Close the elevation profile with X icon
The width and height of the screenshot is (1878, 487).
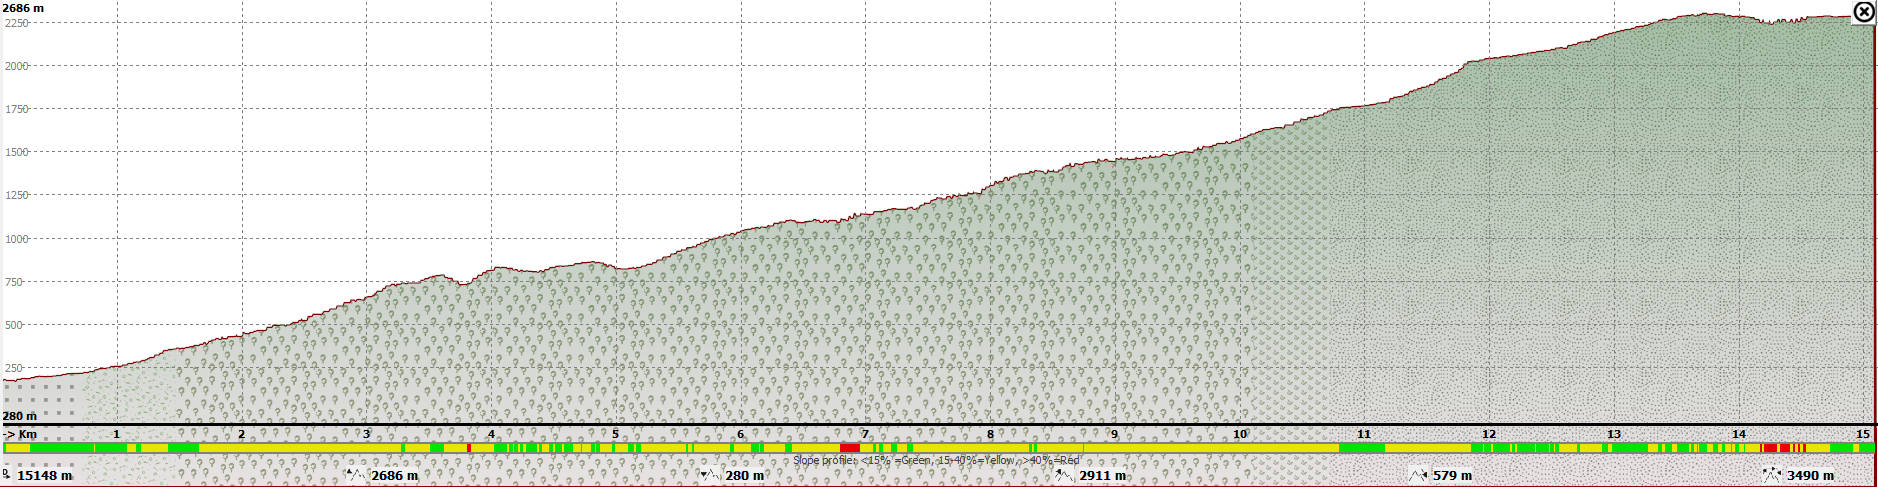point(1864,12)
